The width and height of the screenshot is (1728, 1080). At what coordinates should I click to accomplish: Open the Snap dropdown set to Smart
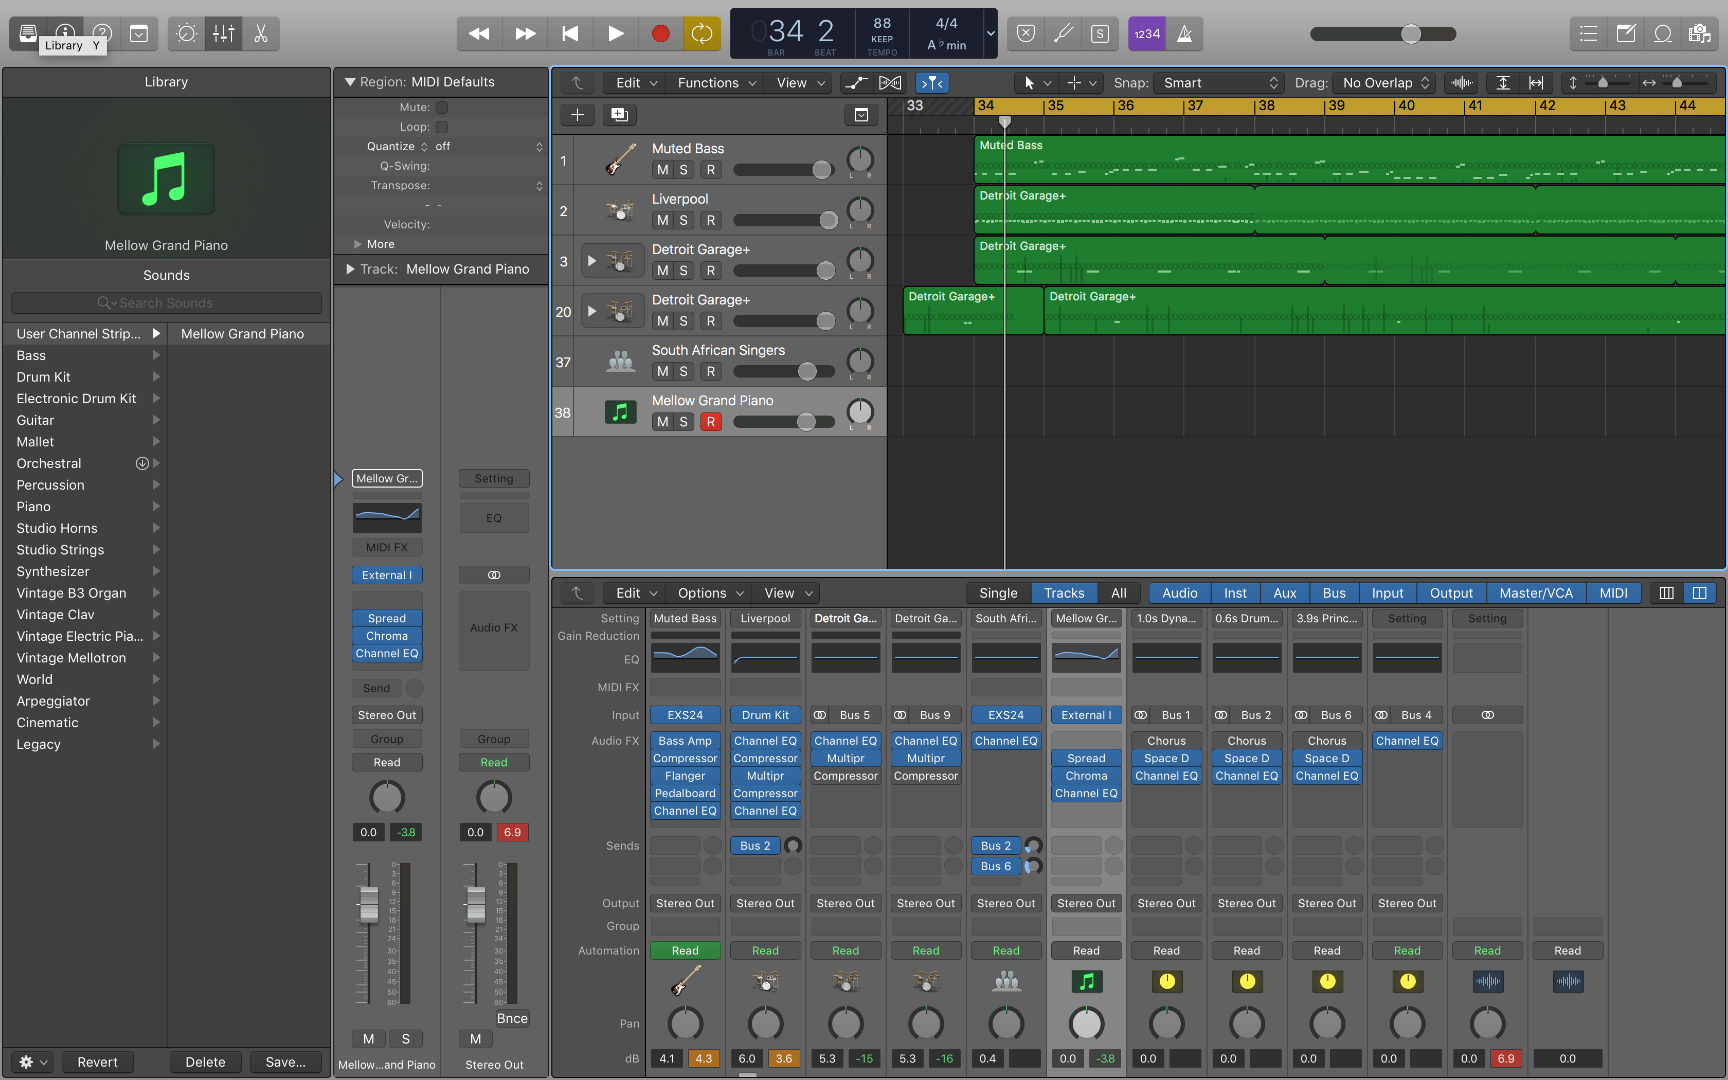tap(1220, 83)
